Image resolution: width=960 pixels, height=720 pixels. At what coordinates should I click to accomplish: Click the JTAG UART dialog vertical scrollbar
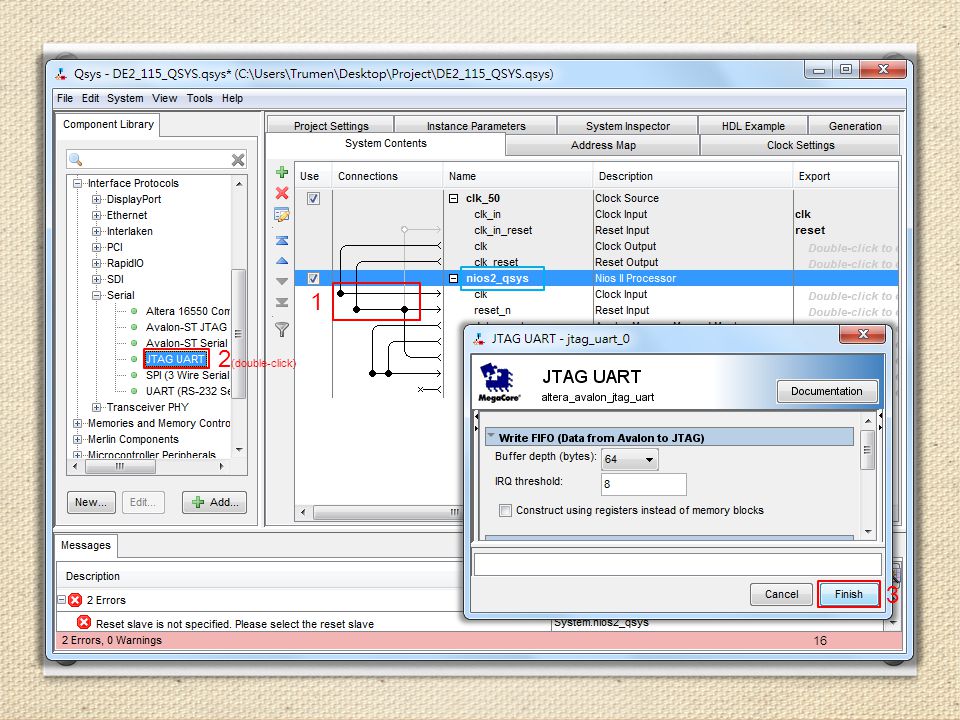click(868, 450)
